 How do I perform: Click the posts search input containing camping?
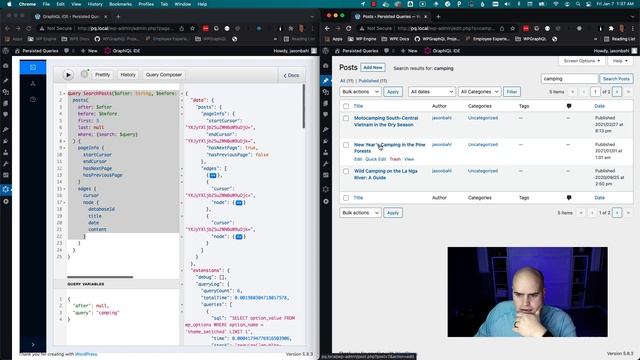pyautogui.click(x=569, y=79)
